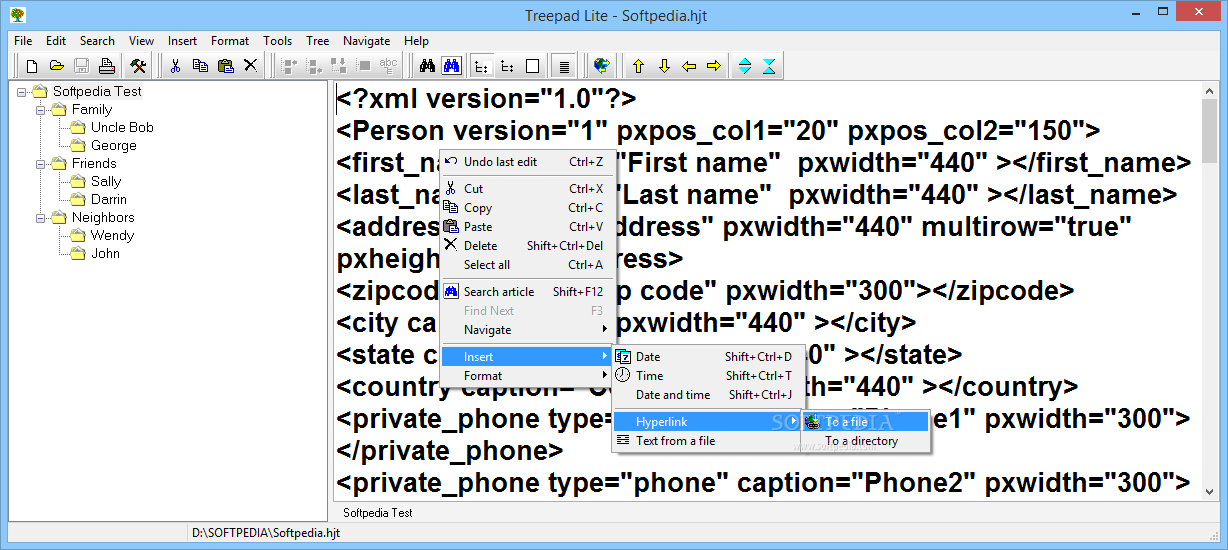Viewport: 1228px width, 550px height.
Task: Choose hyperlink To a file
Action: pos(866,422)
